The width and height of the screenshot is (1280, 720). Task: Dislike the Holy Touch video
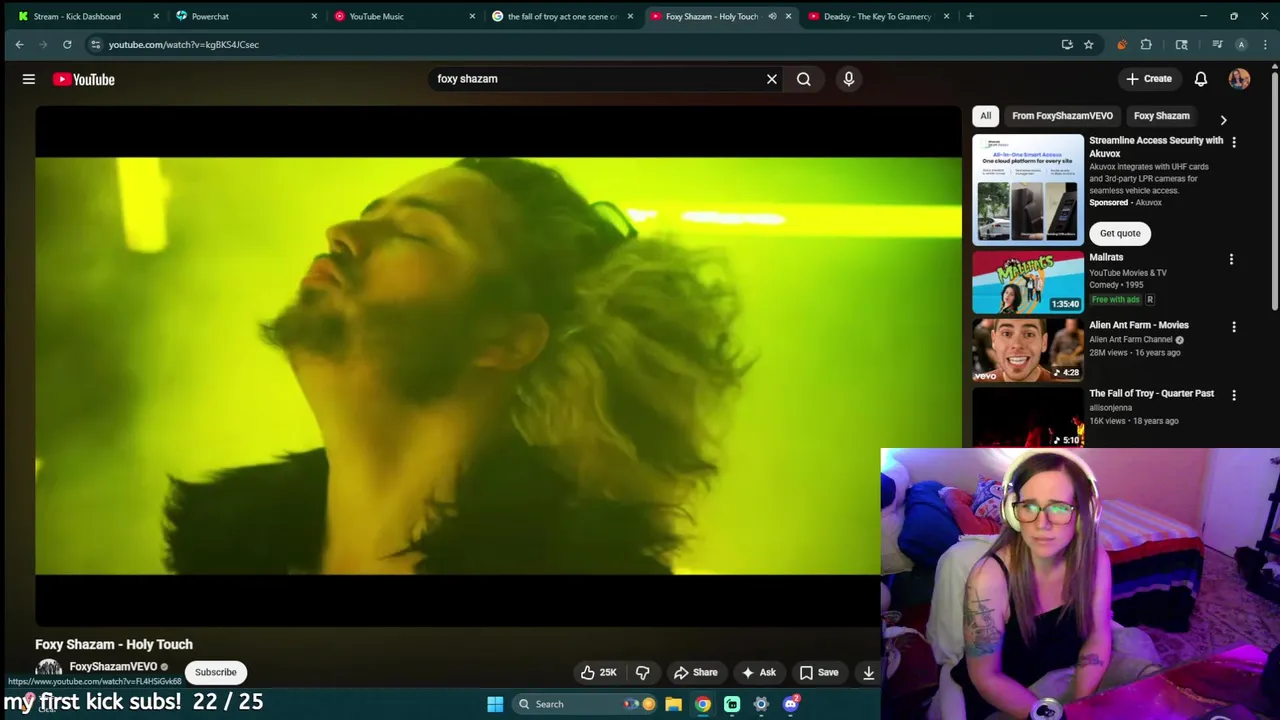(x=643, y=672)
